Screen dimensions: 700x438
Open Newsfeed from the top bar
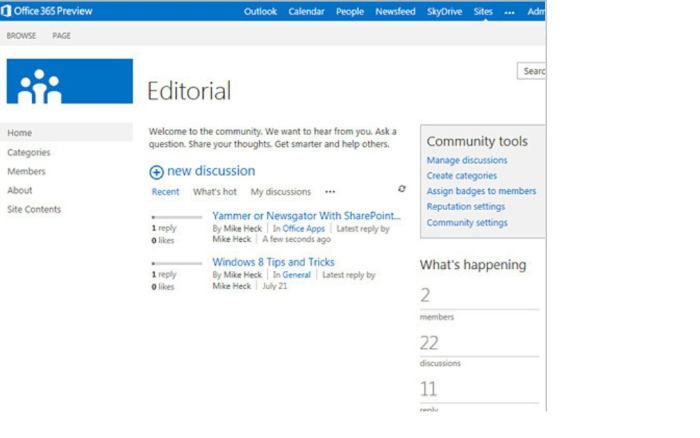point(395,12)
